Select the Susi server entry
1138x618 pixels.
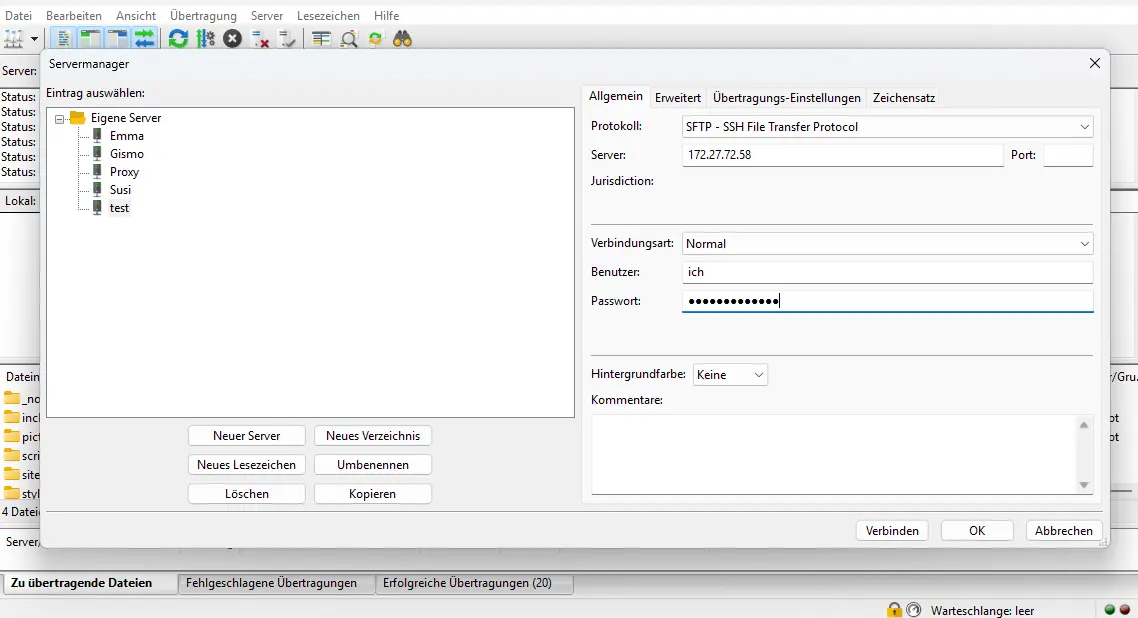point(119,189)
